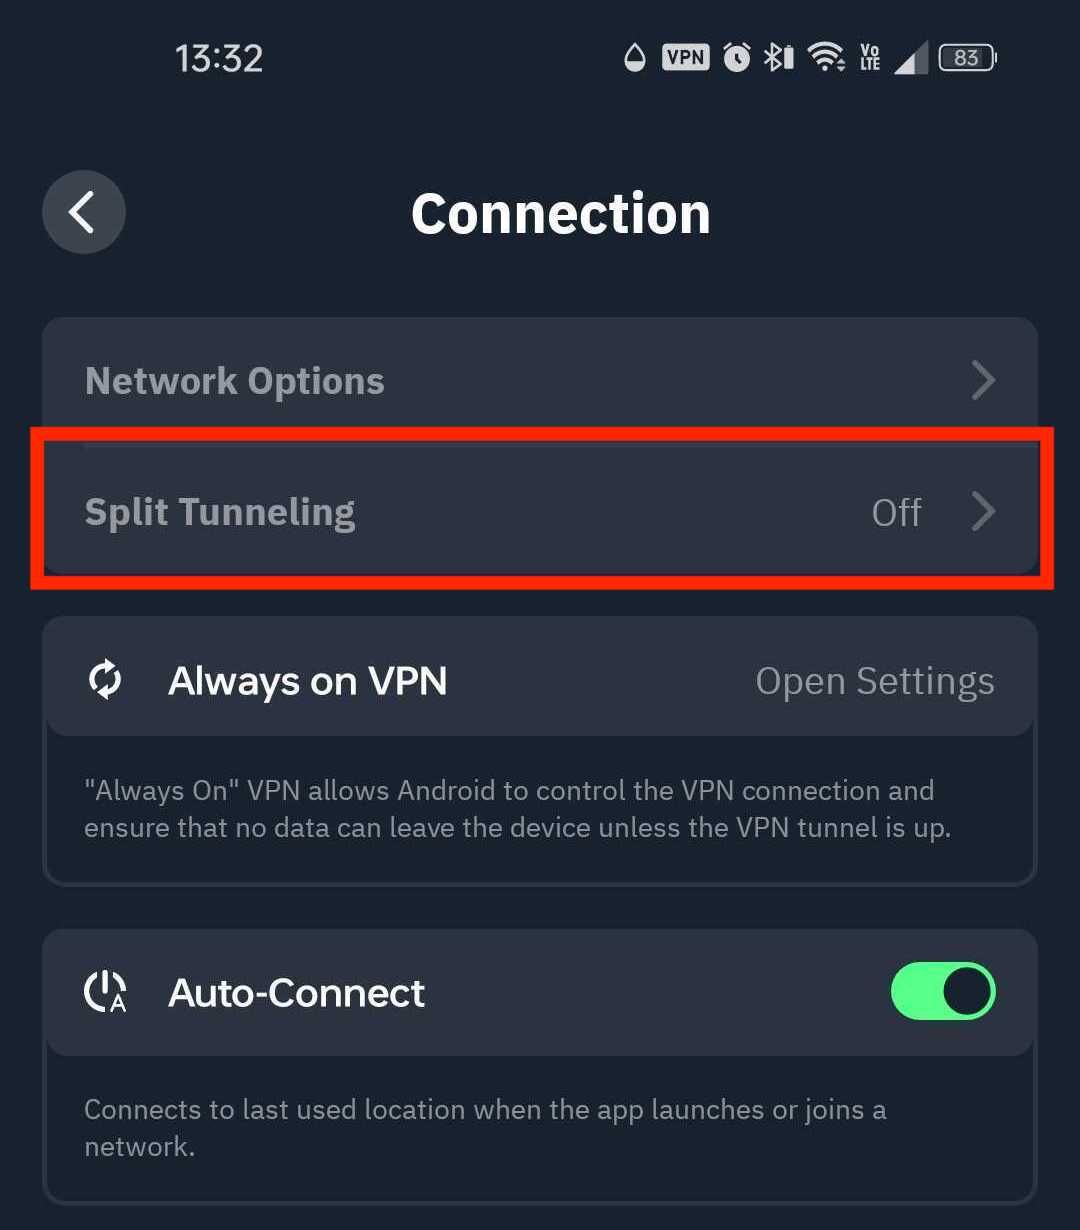Click the water drop icon in the status bar
Screen dimensions: 1080x1230
click(636, 57)
